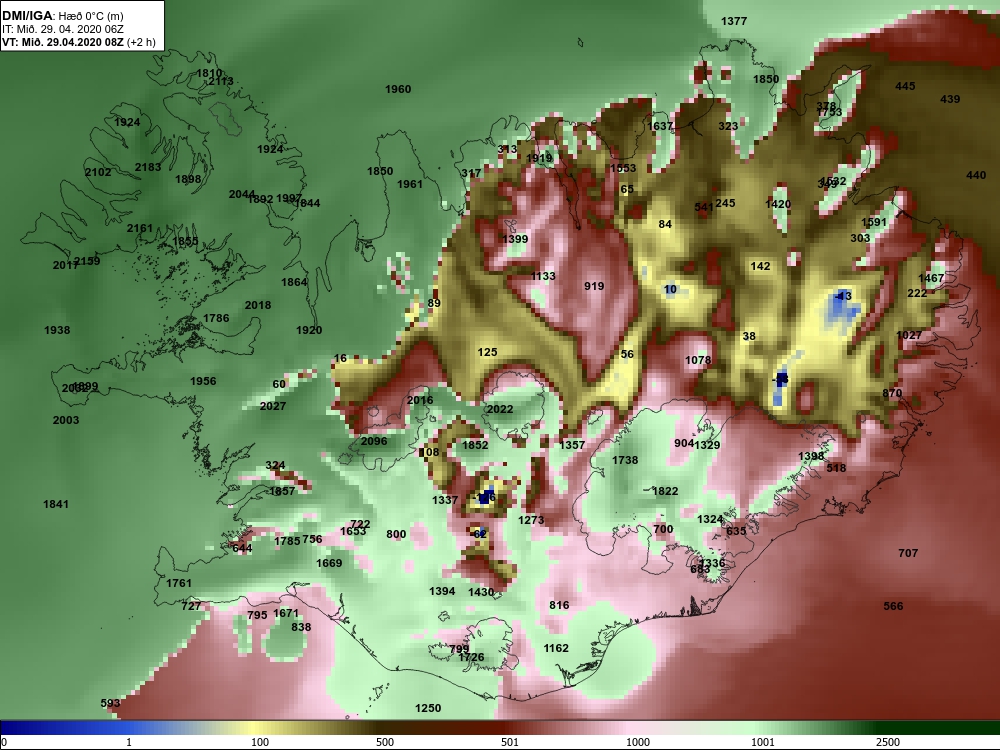This screenshot has height=750, width=1000.
Task: Click the map value '1162'
Action: pos(556,649)
